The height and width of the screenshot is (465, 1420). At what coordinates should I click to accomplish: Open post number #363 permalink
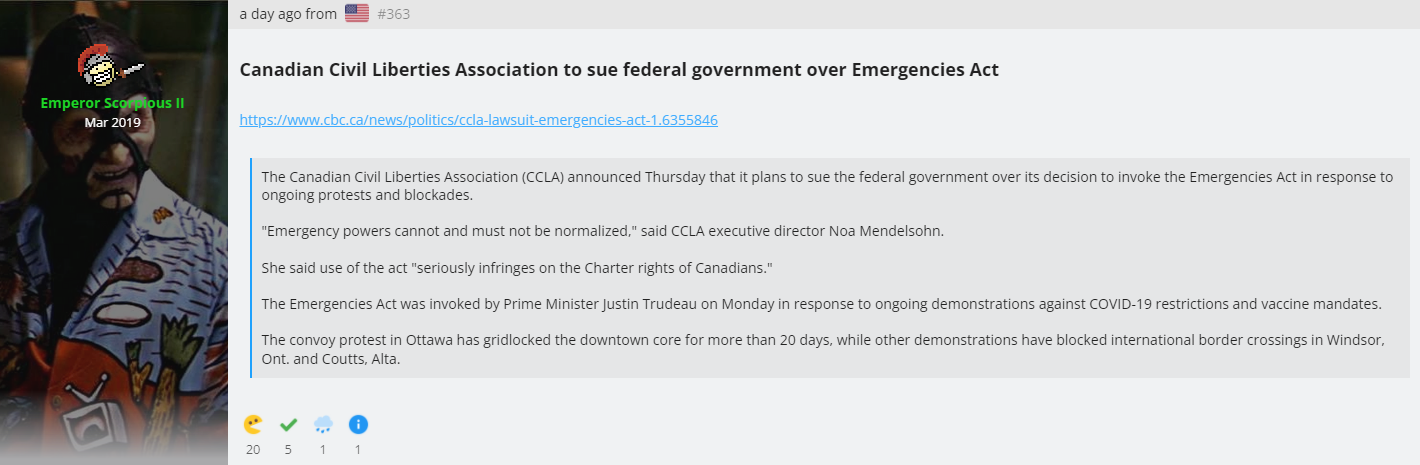[394, 14]
